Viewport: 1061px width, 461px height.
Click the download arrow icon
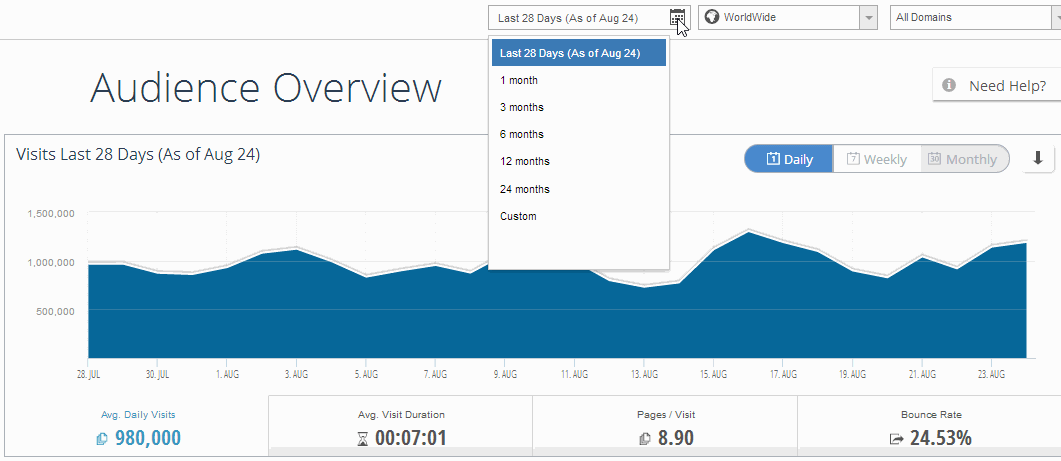coord(1038,158)
